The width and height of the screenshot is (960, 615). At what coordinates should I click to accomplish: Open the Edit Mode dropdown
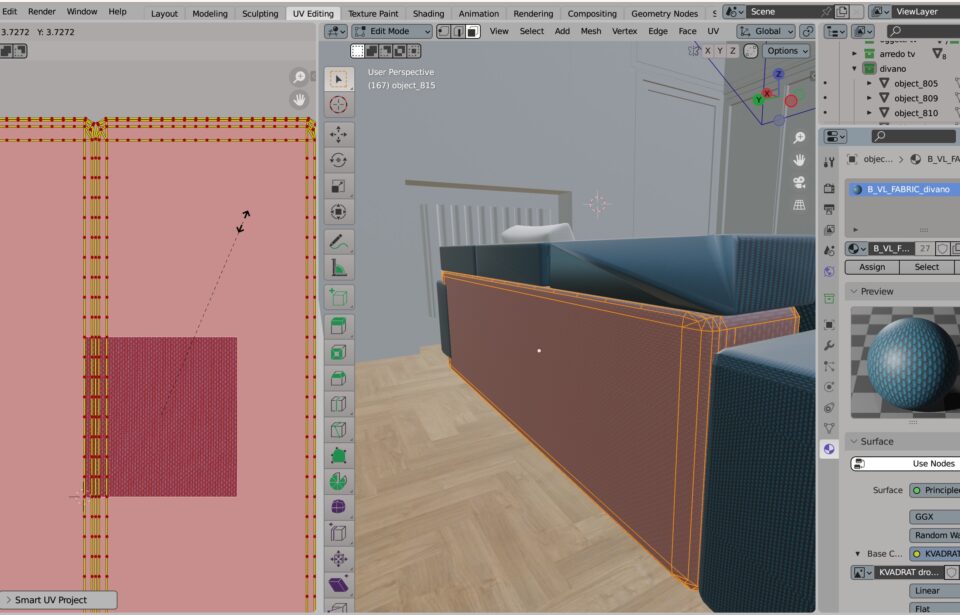click(392, 31)
